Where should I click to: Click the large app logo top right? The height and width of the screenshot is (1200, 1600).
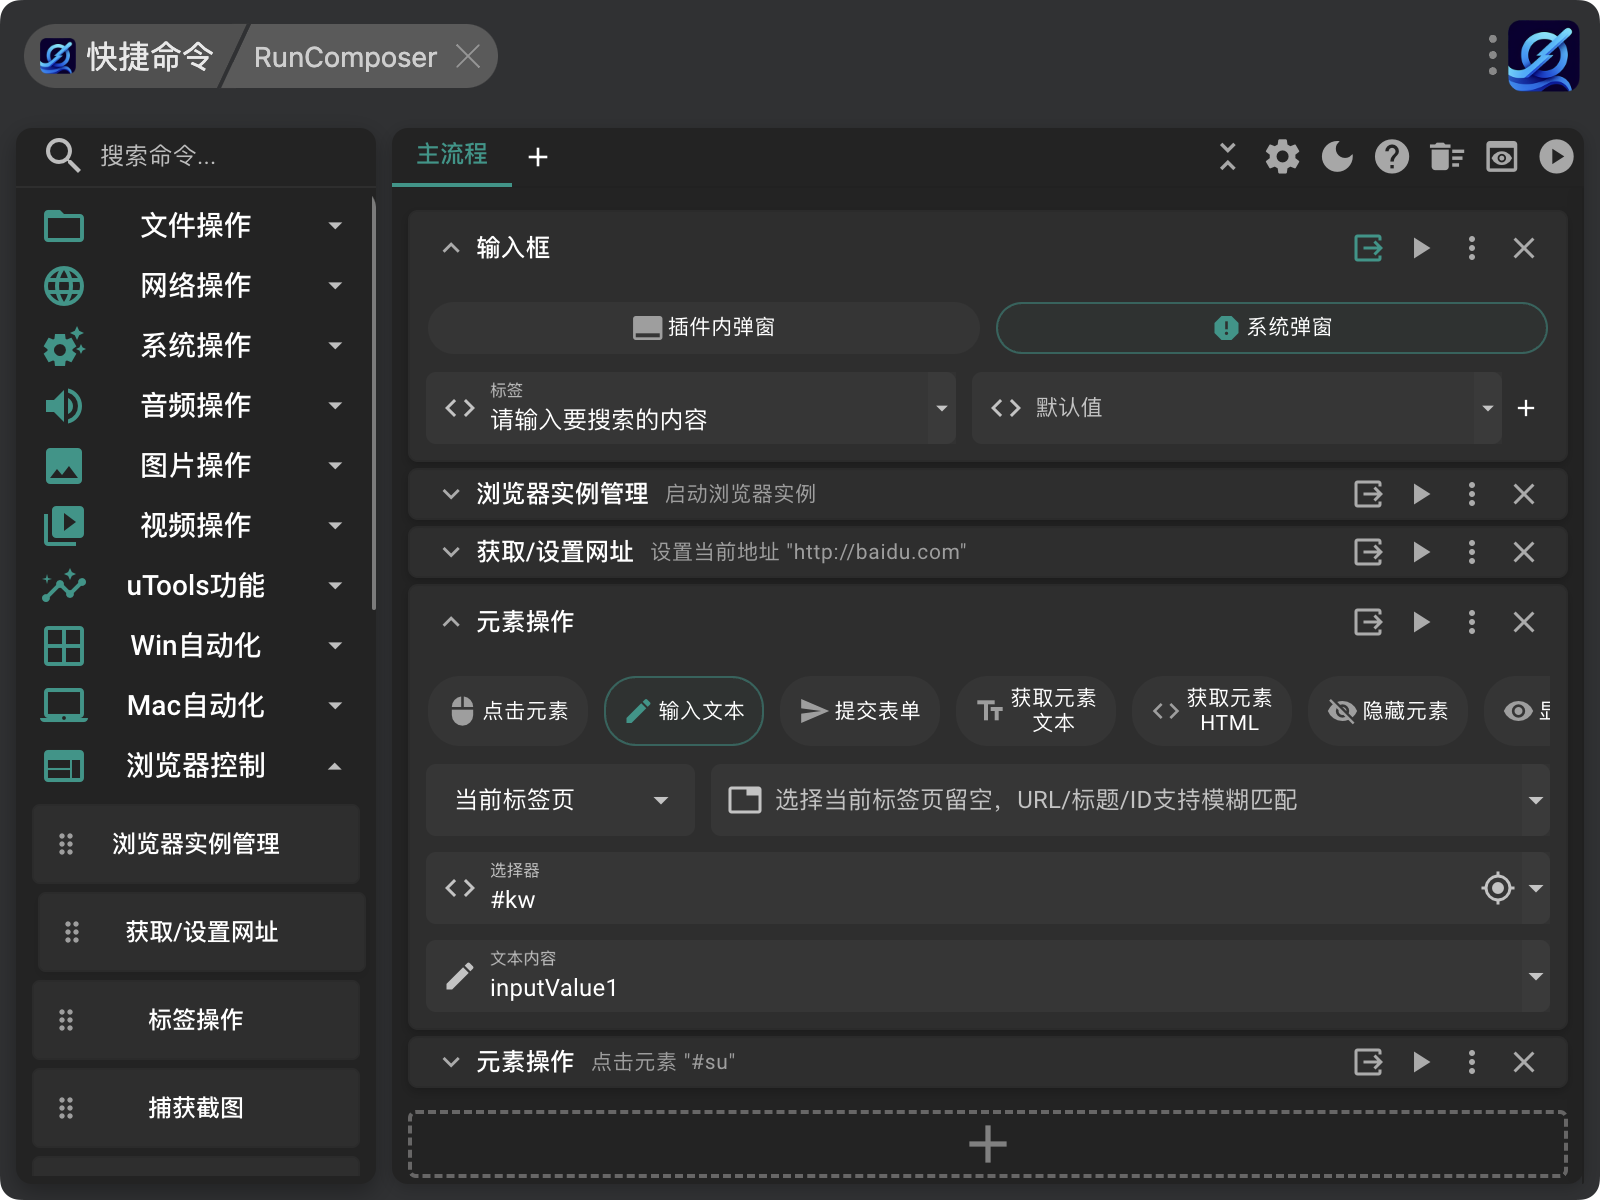pos(1543,56)
